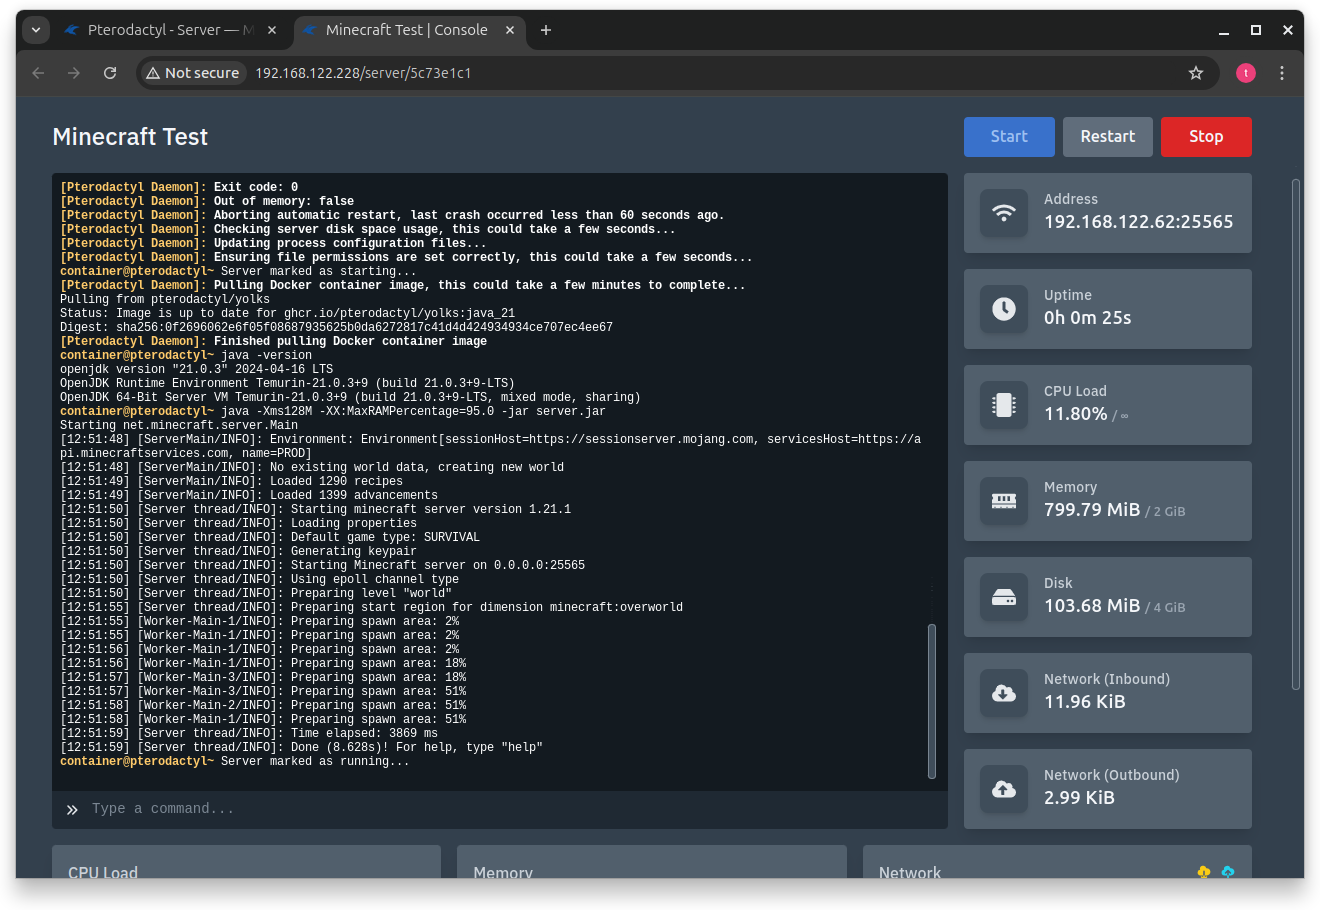
Task: Click the upload cloud icon for Network Outbound
Action: coord(1004,788)
